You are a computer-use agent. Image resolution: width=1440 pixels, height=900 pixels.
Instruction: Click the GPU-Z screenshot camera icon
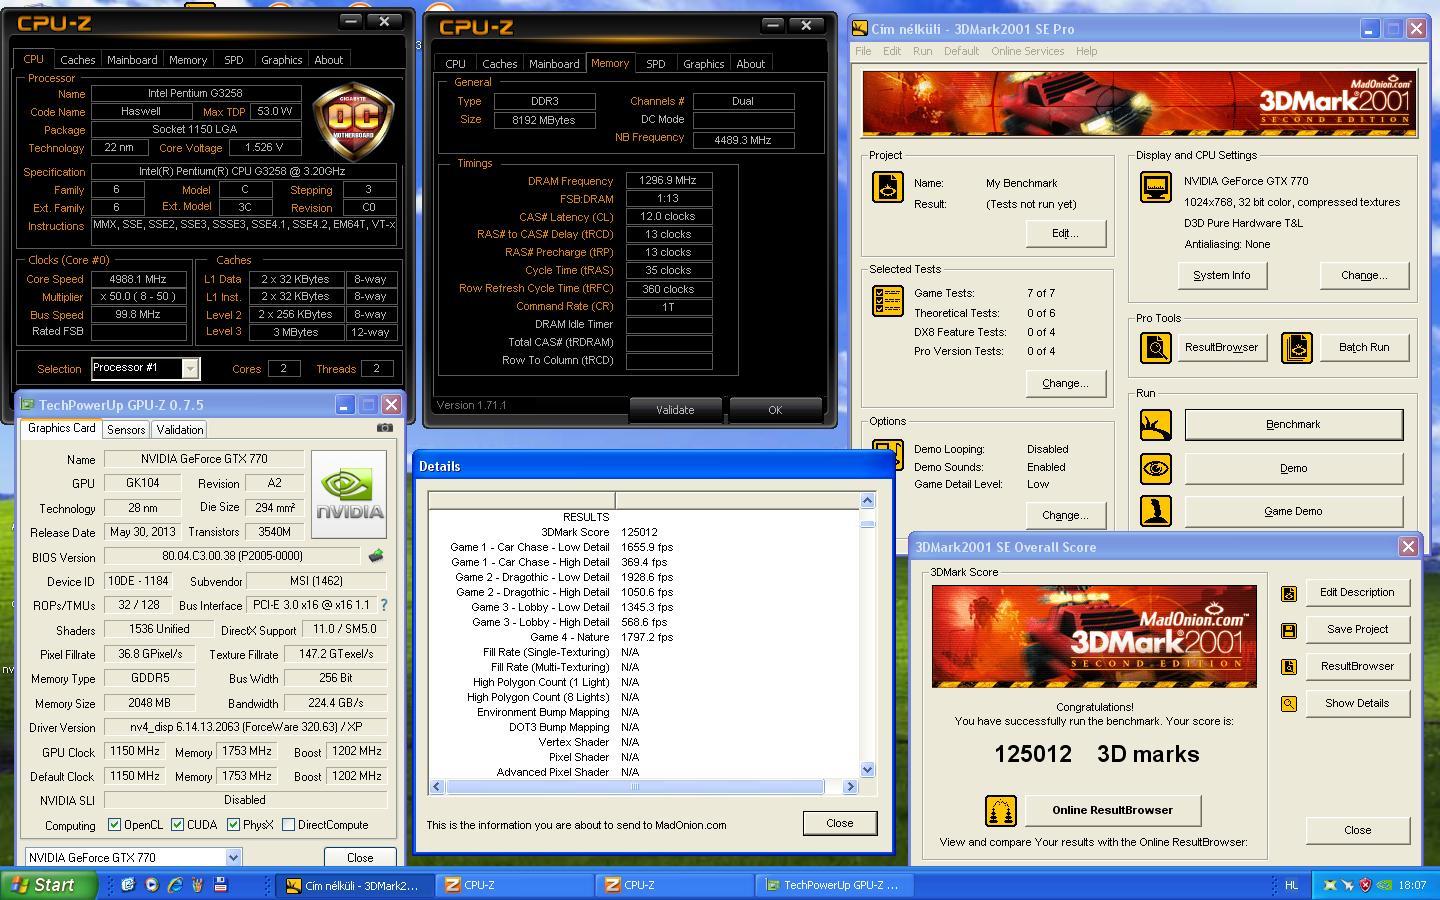[384, 428]
